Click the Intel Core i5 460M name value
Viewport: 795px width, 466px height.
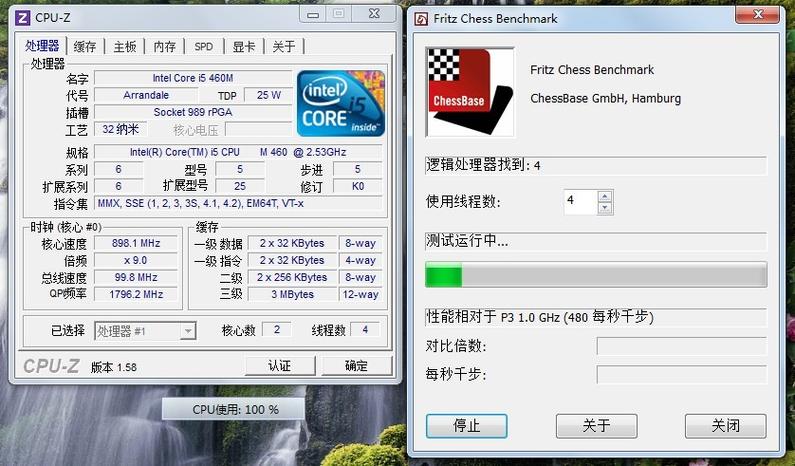click(x=193, y=78)
